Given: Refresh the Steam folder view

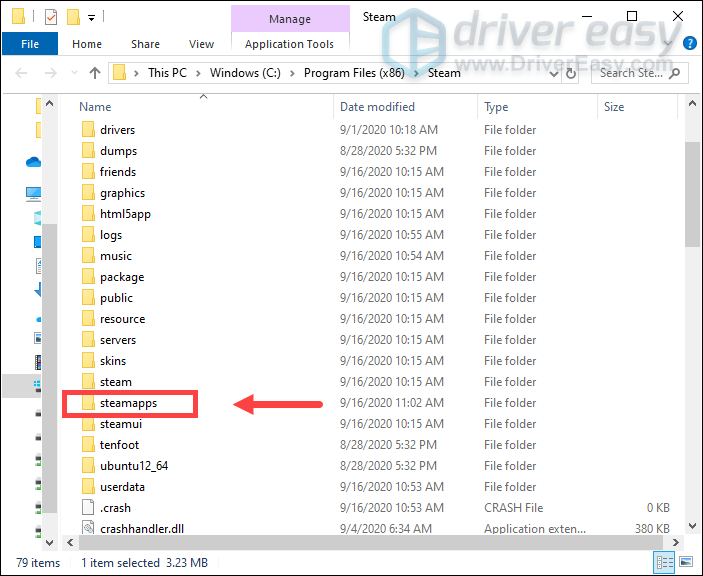Looking at the screenshot, I should click(571, 73).
